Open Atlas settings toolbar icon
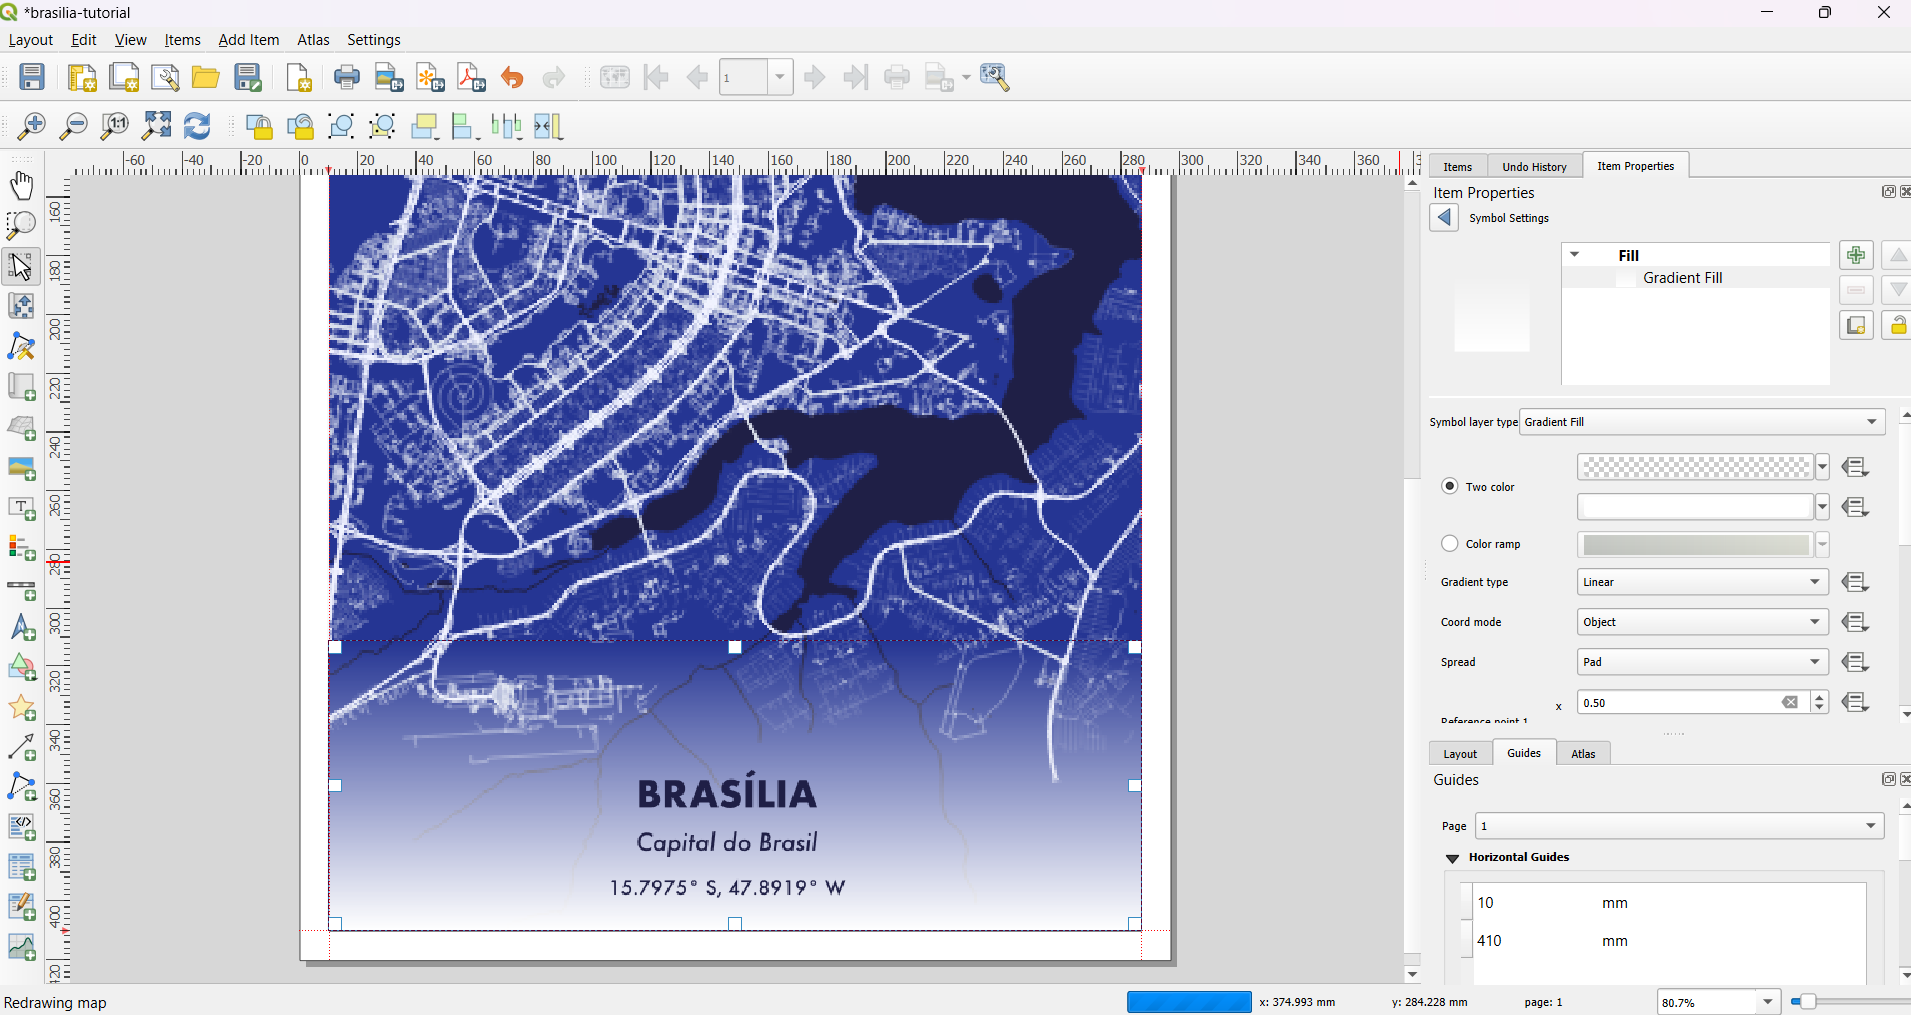Screen dimensions: 1911x1015 click(996, 77)
